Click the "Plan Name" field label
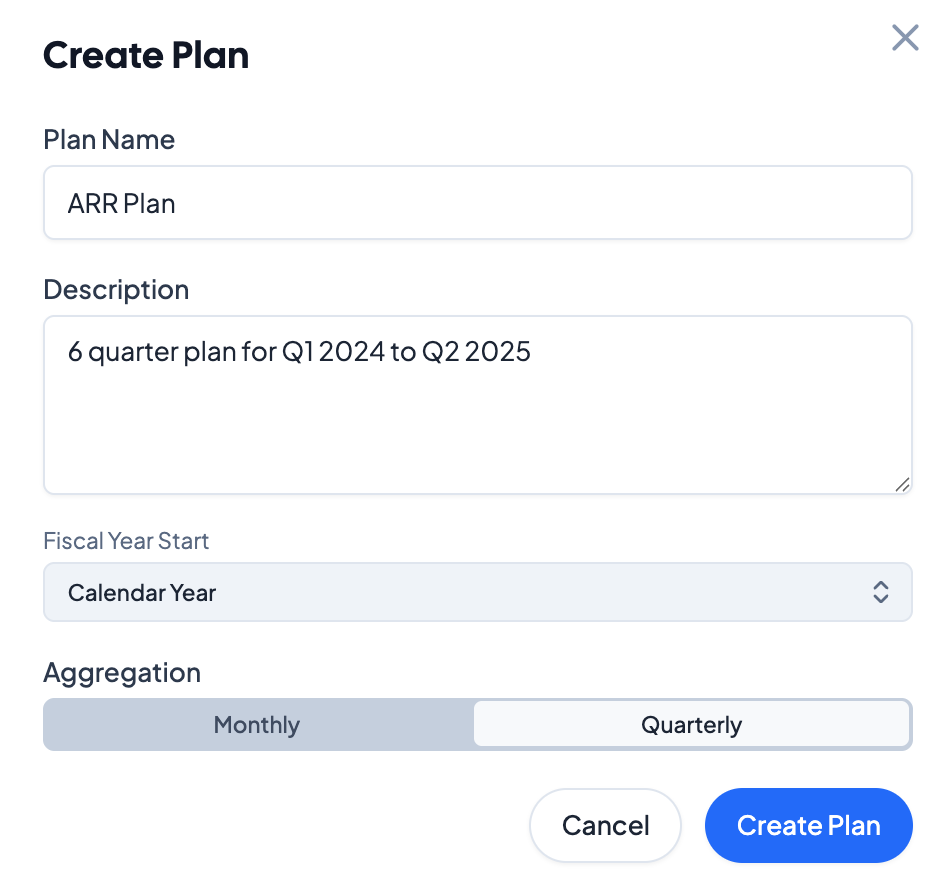The width and height of the screenshot is (948, 896). [x=109, y=140]
